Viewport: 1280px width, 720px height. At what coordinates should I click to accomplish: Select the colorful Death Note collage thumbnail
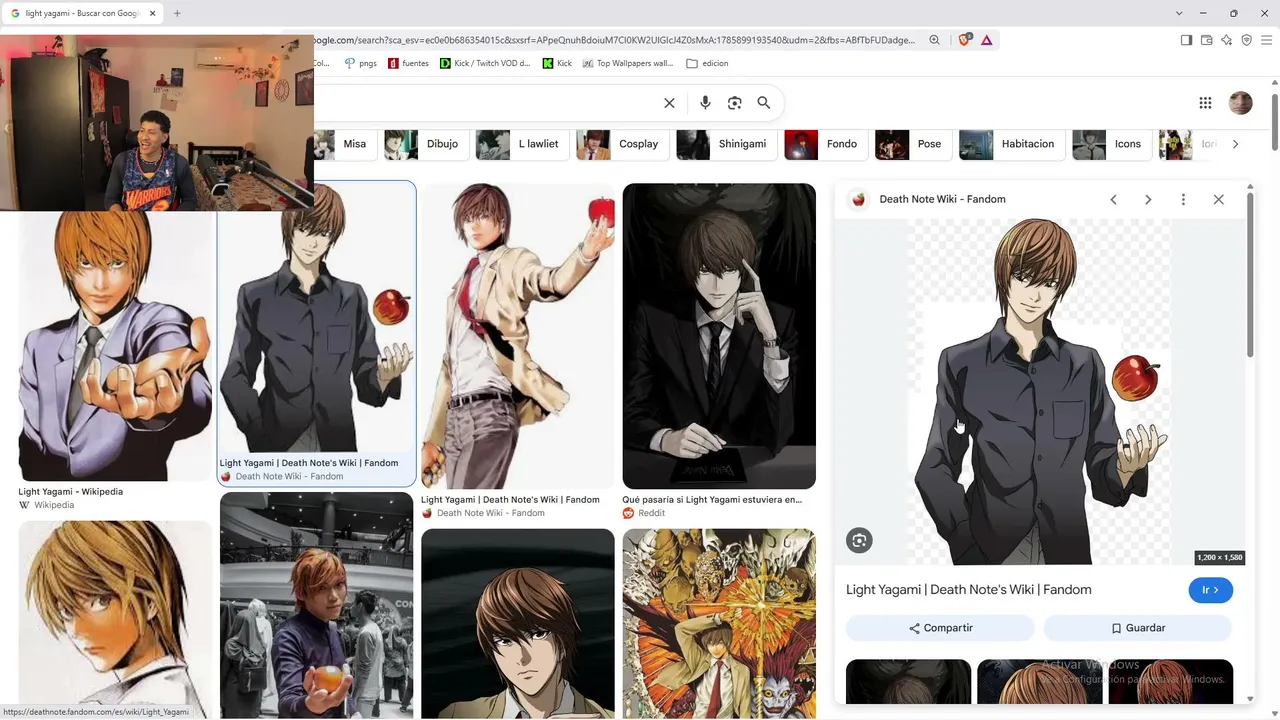(719, 624)
